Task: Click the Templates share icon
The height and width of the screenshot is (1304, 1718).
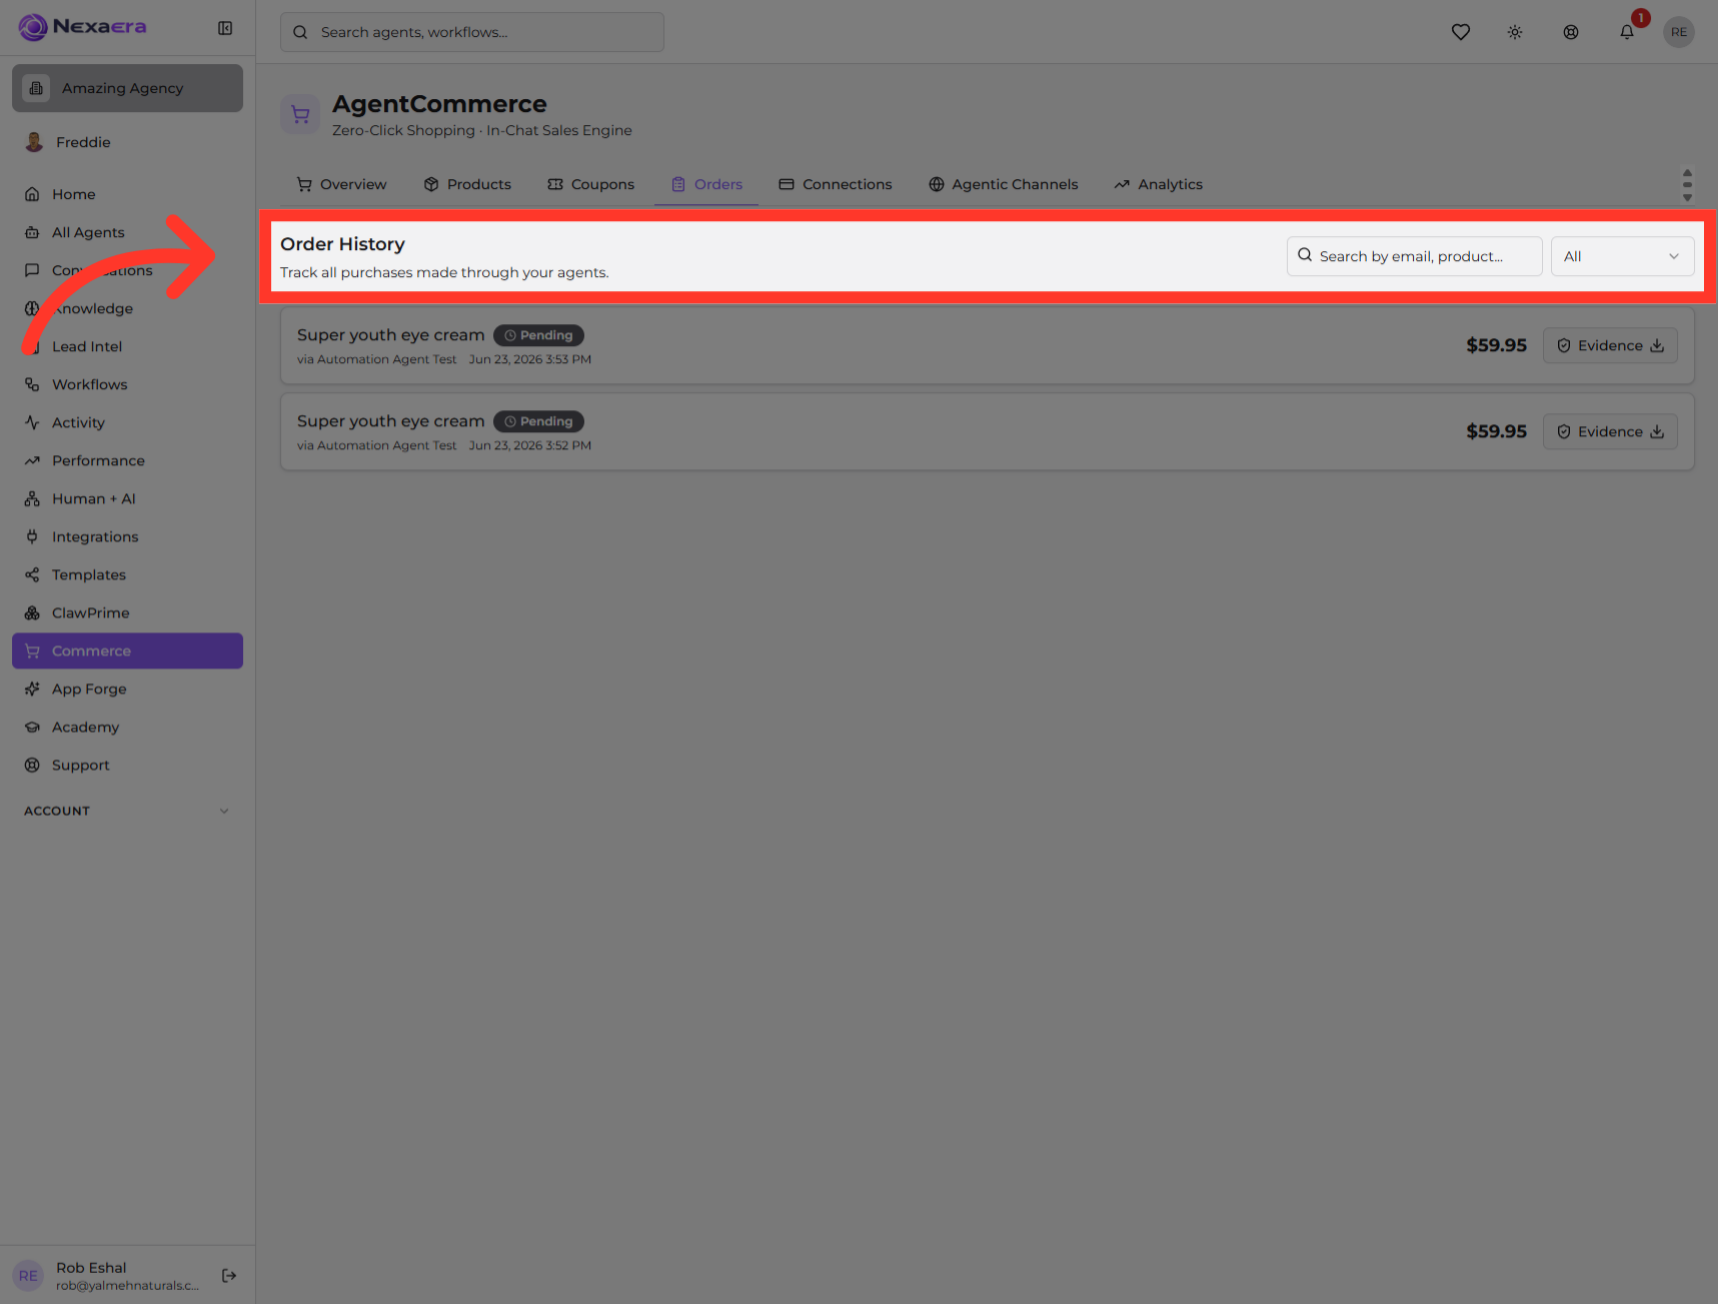Action: click(x=32, y=574)
